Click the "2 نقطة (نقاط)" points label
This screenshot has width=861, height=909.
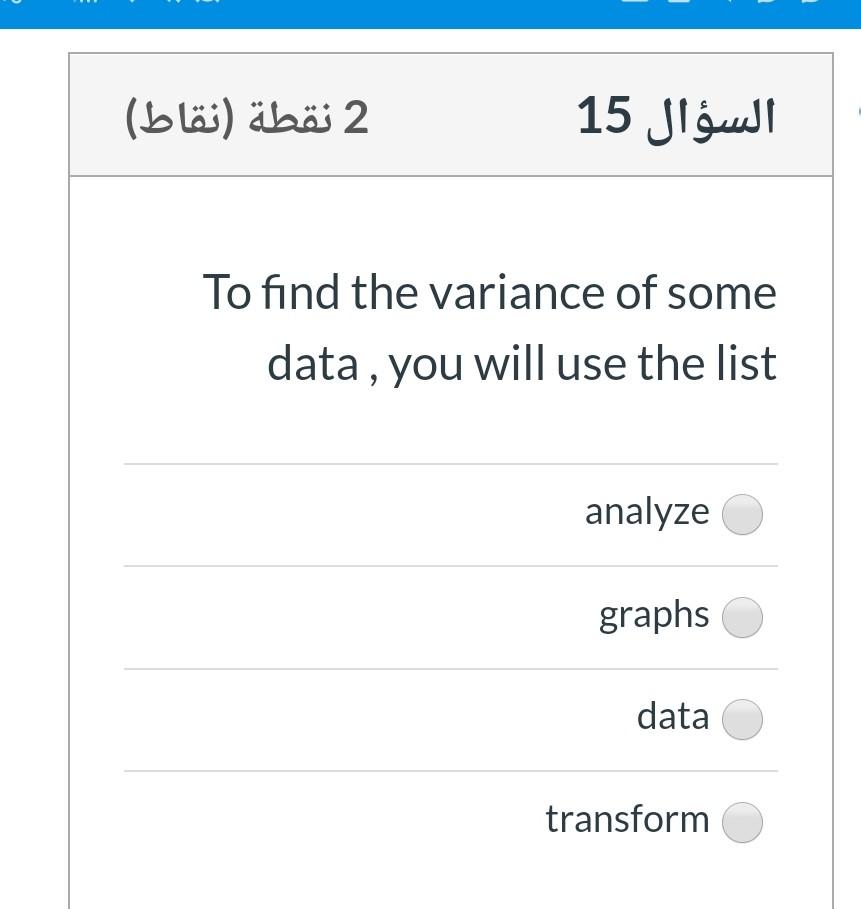(x=247, y=118)
